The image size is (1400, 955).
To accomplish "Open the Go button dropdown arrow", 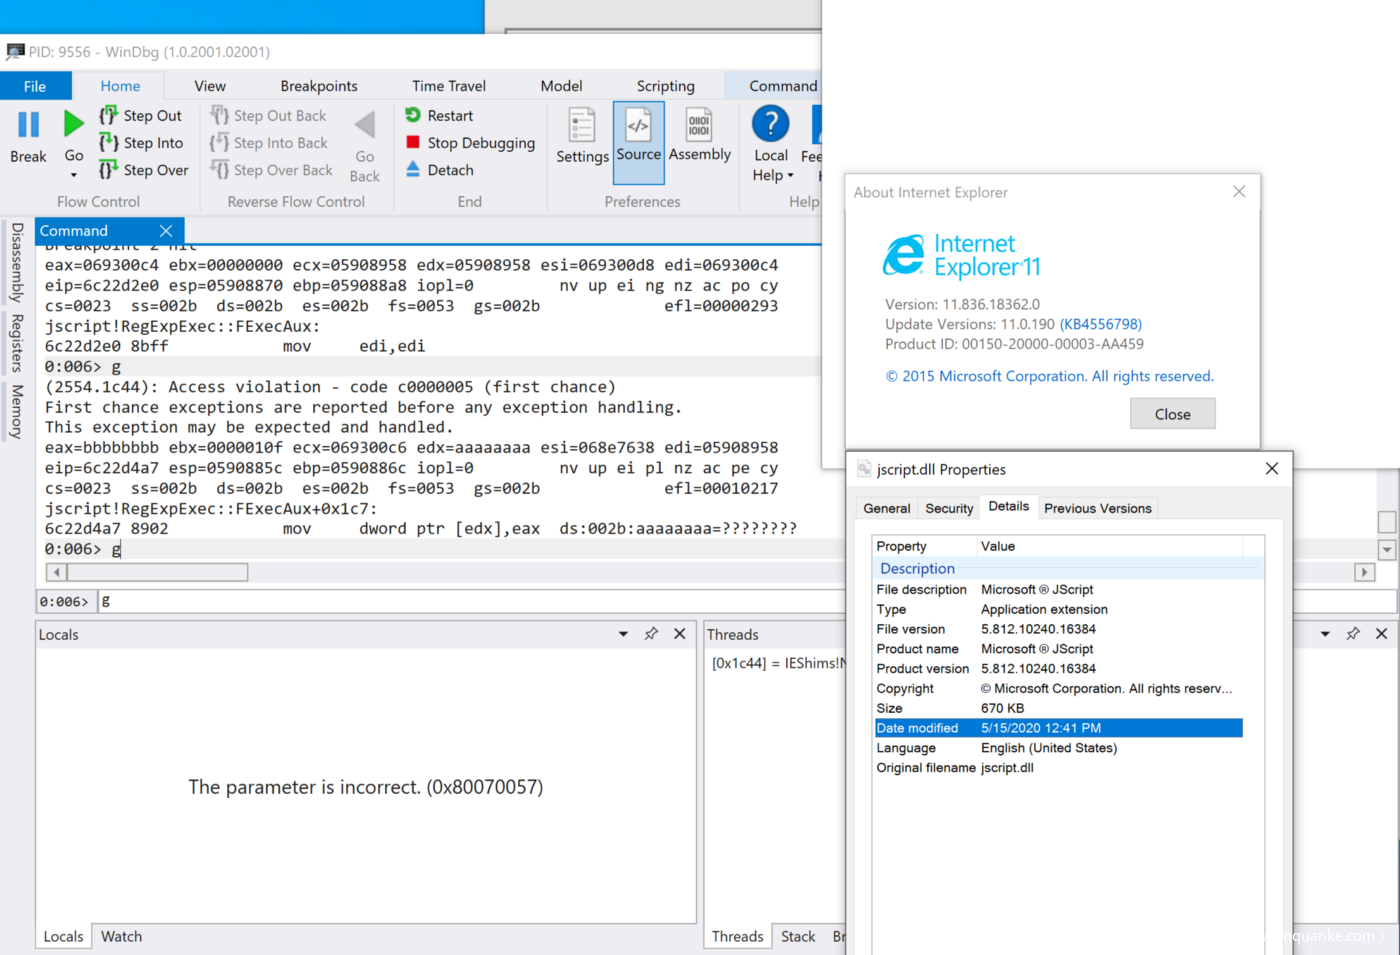I will point(73,175).
